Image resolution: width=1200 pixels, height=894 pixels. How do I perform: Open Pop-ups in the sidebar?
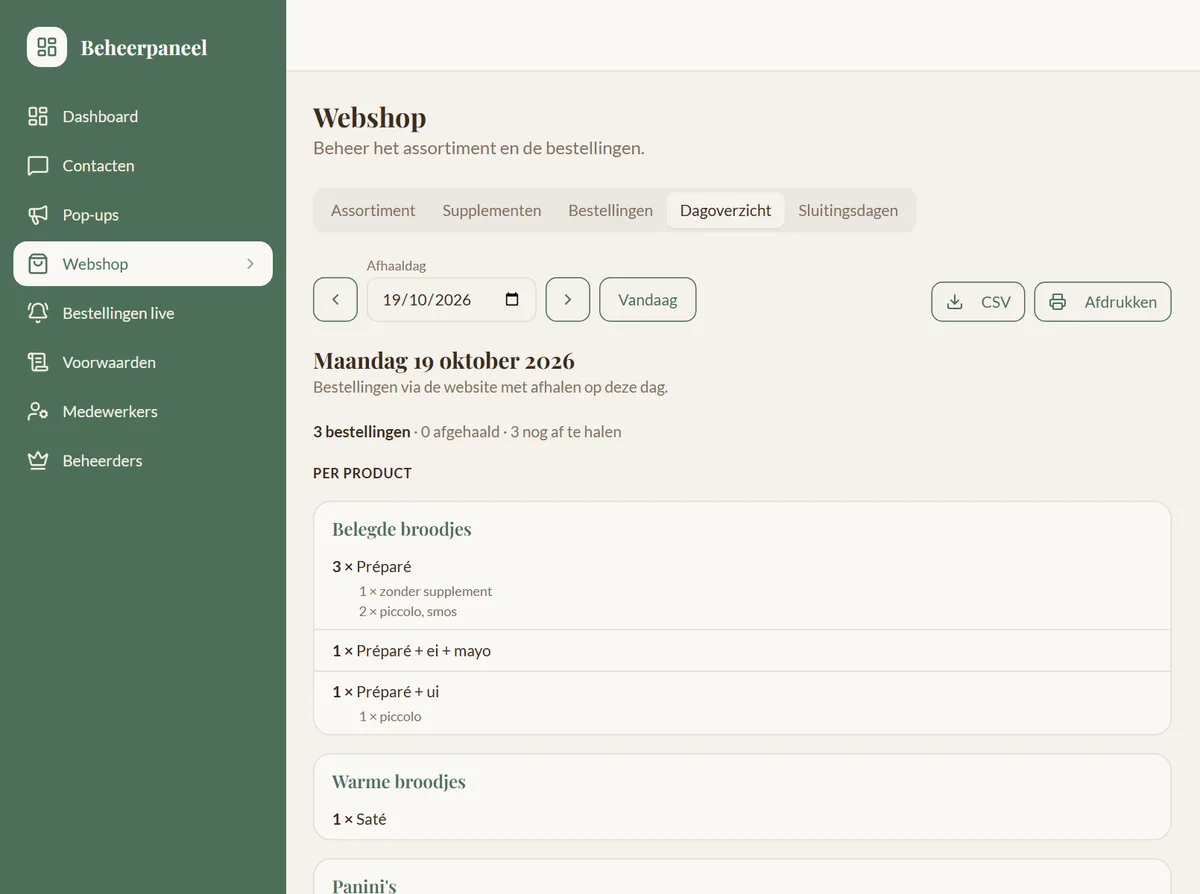click(143, 214)
